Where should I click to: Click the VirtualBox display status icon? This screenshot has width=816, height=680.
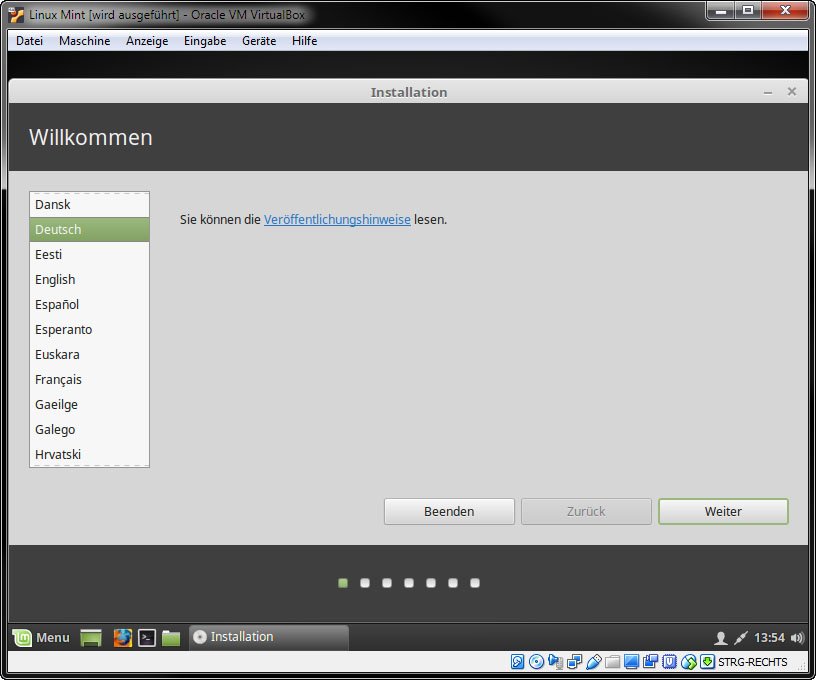click(631, 662)
